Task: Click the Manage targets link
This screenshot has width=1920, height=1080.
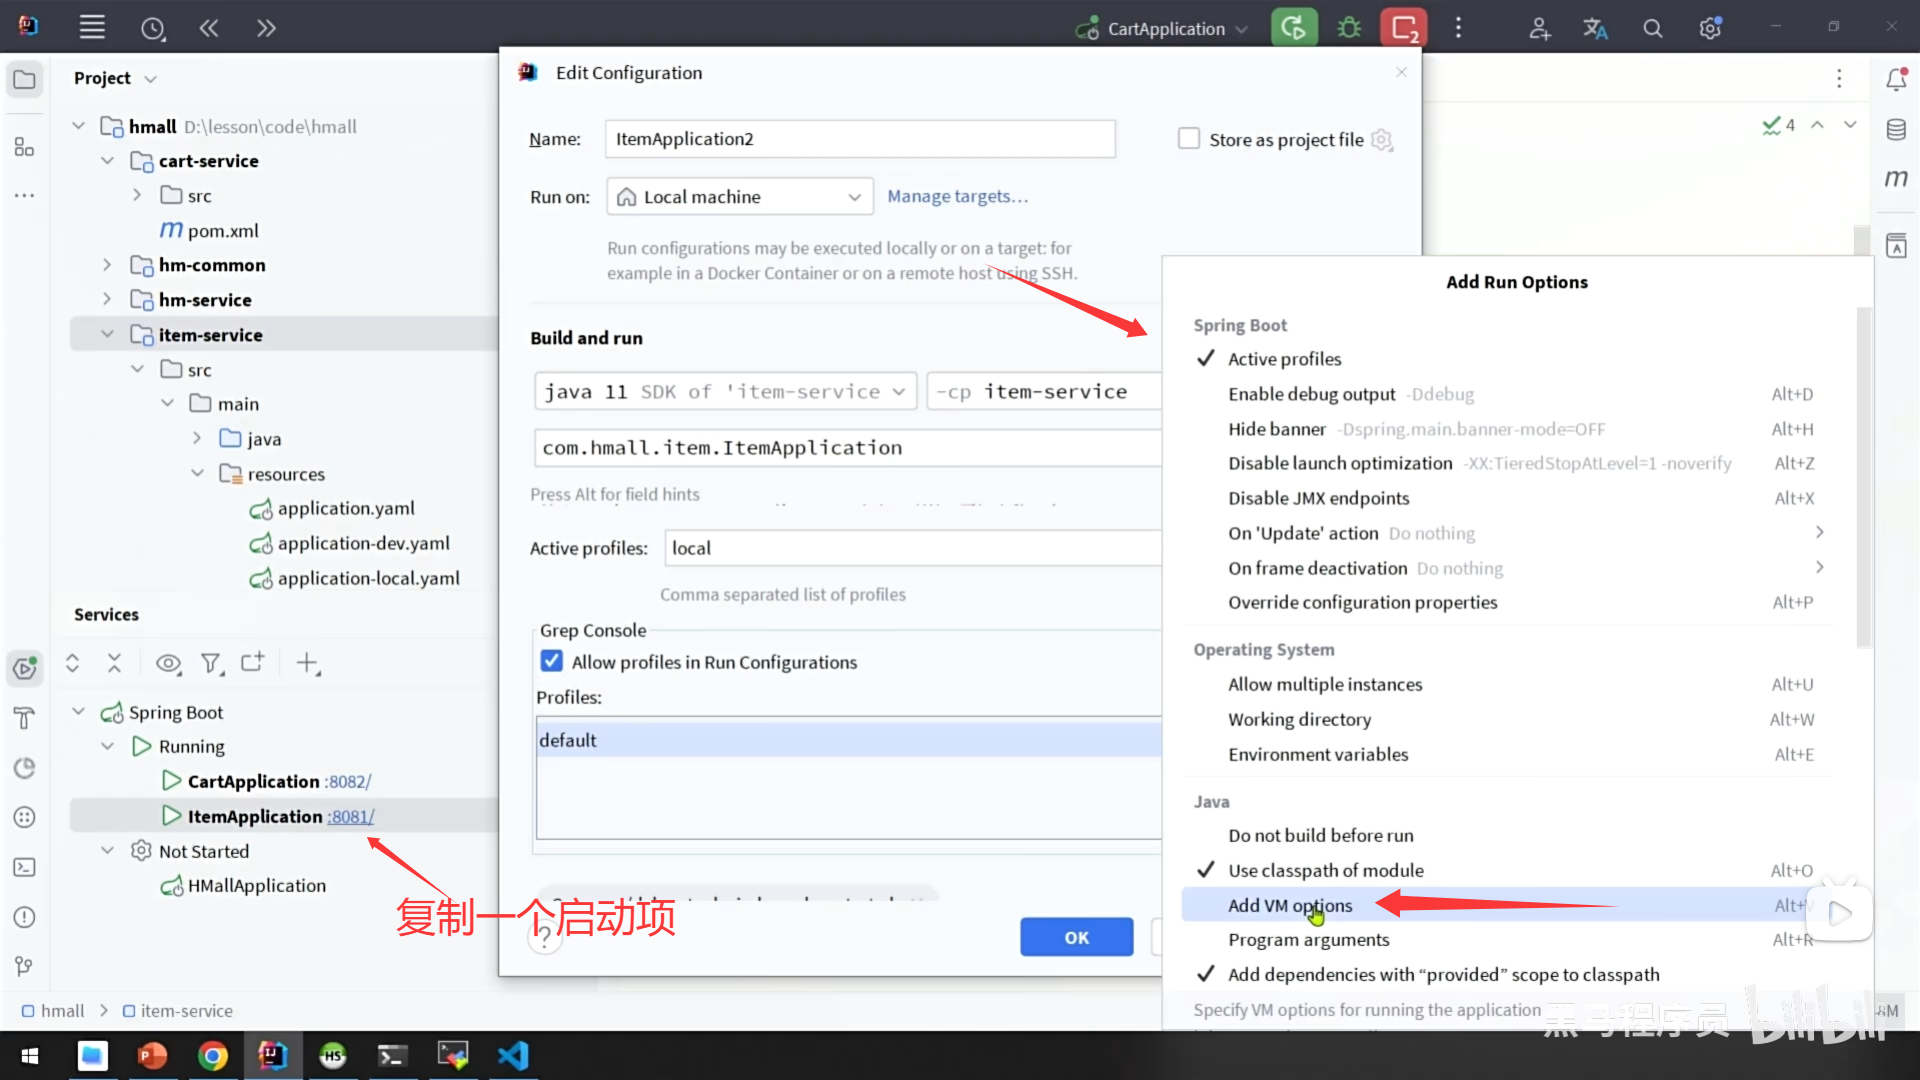Action: click(x=957, y=197)
